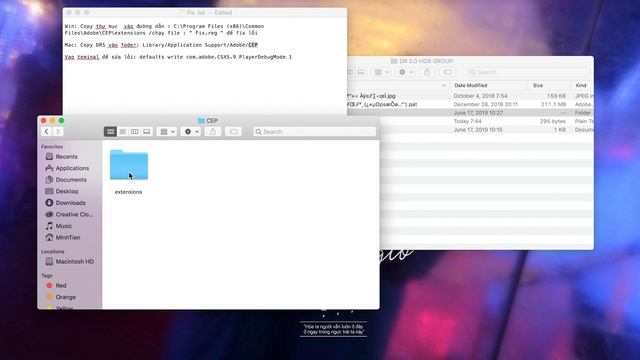This screenshot has width=640, height=360.
Task: Open the extensions folder in the CEP window
Action: coord(129,165)
